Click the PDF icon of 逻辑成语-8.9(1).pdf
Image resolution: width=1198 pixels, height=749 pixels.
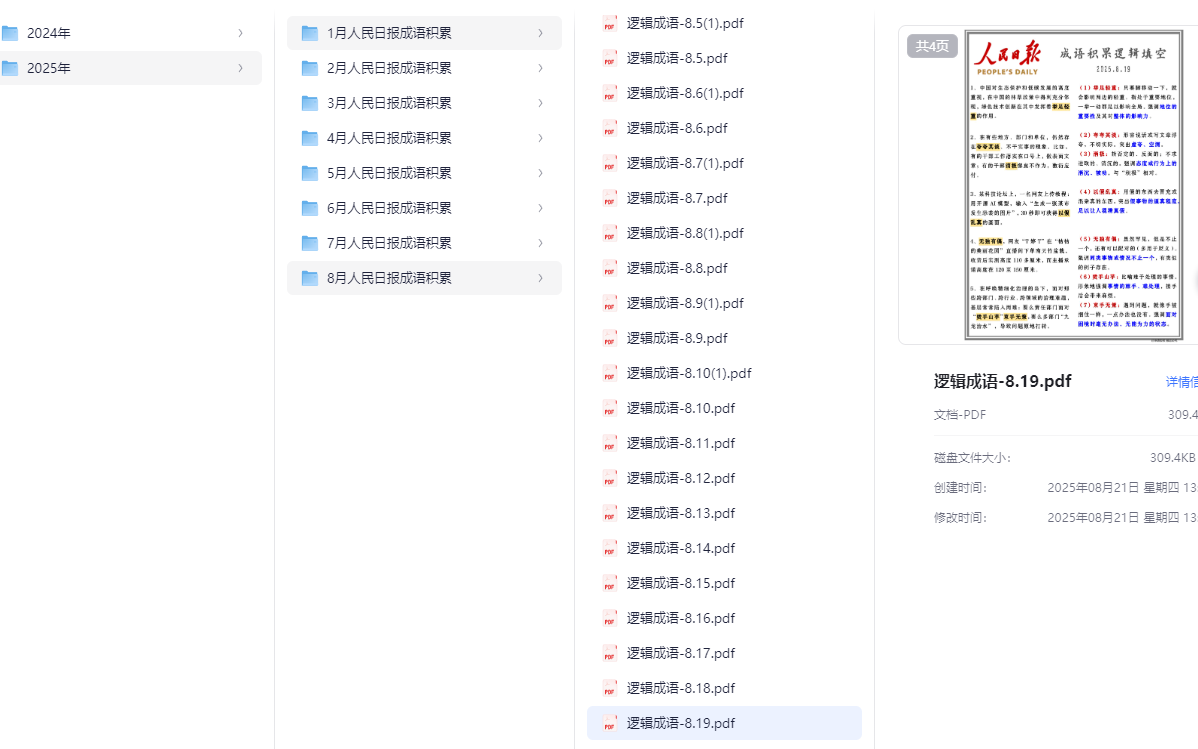tap(610, 303)
